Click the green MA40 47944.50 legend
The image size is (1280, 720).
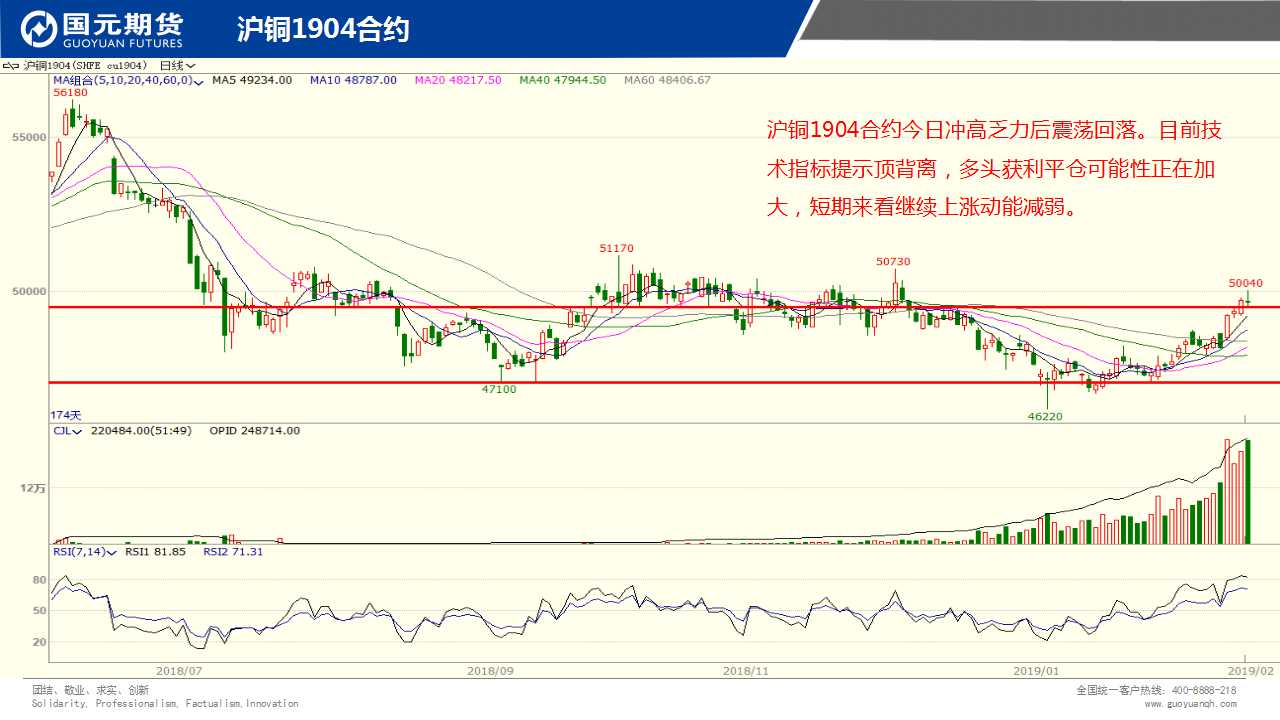[x=562, y=80]
